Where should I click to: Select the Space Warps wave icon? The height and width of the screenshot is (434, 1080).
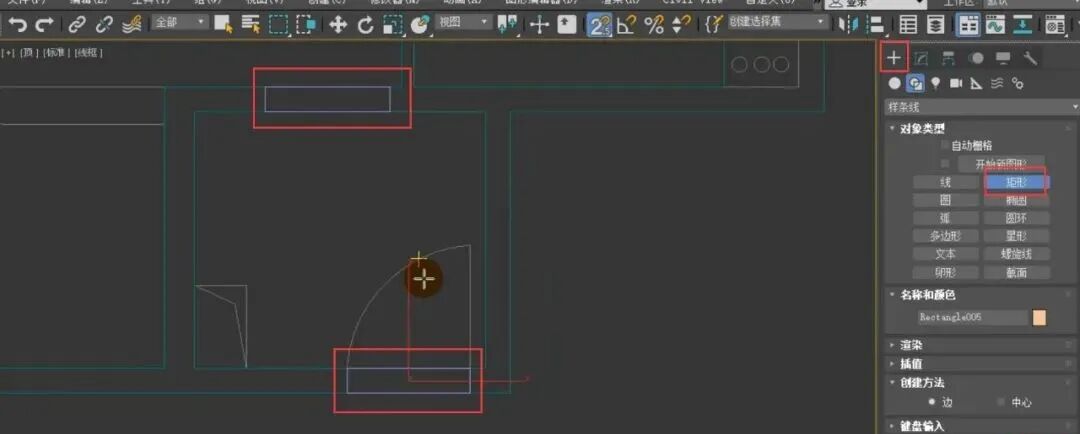coord(997,83)
